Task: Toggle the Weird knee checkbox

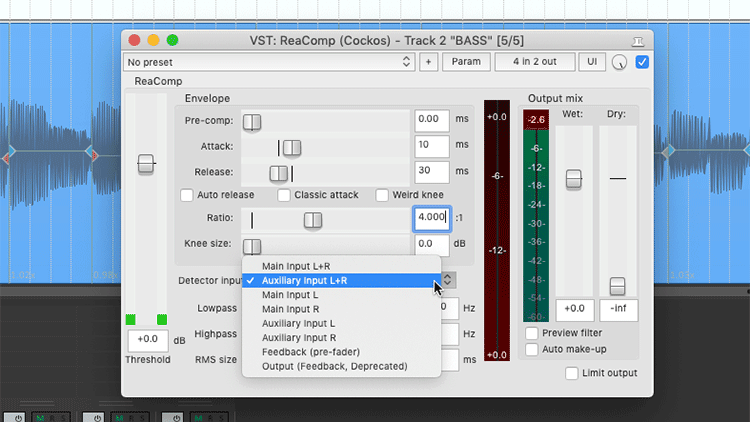Action: [x=382, y=195]
